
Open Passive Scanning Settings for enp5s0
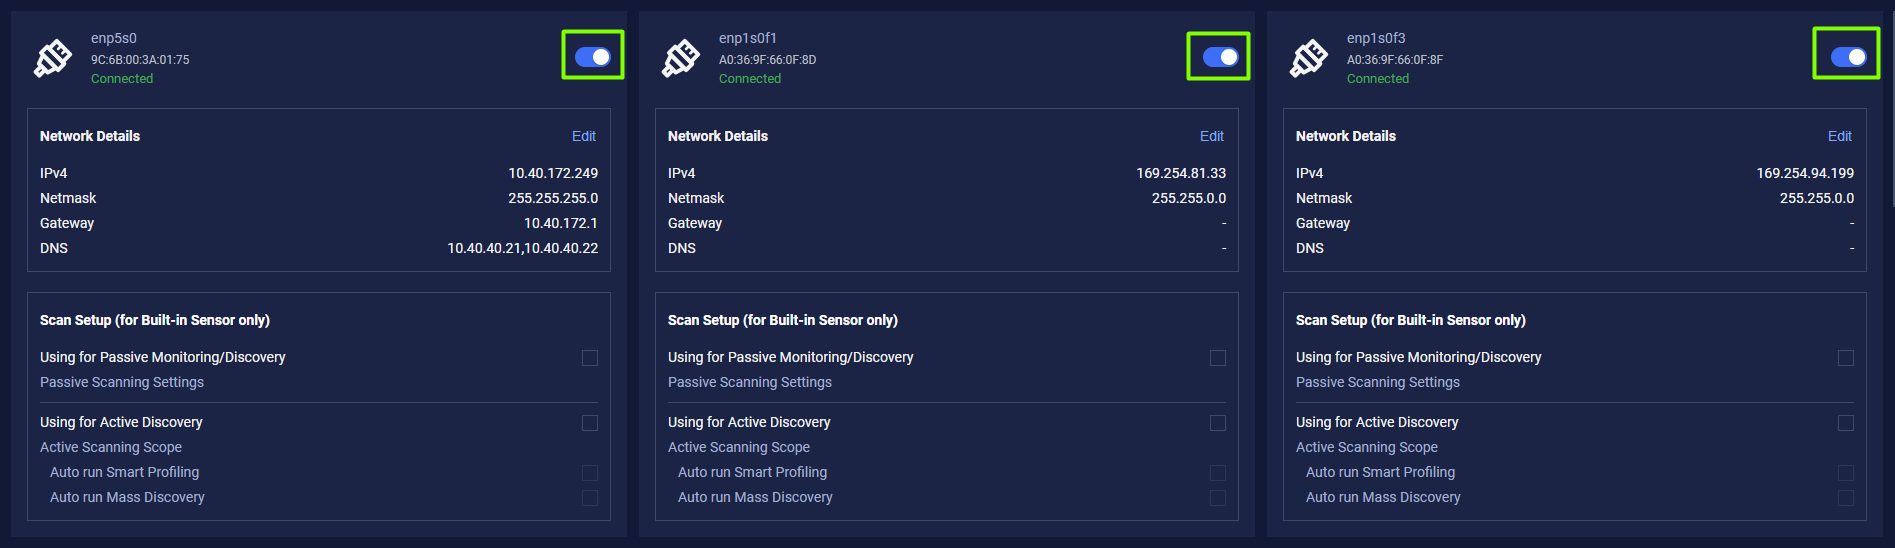click(122, 382)
